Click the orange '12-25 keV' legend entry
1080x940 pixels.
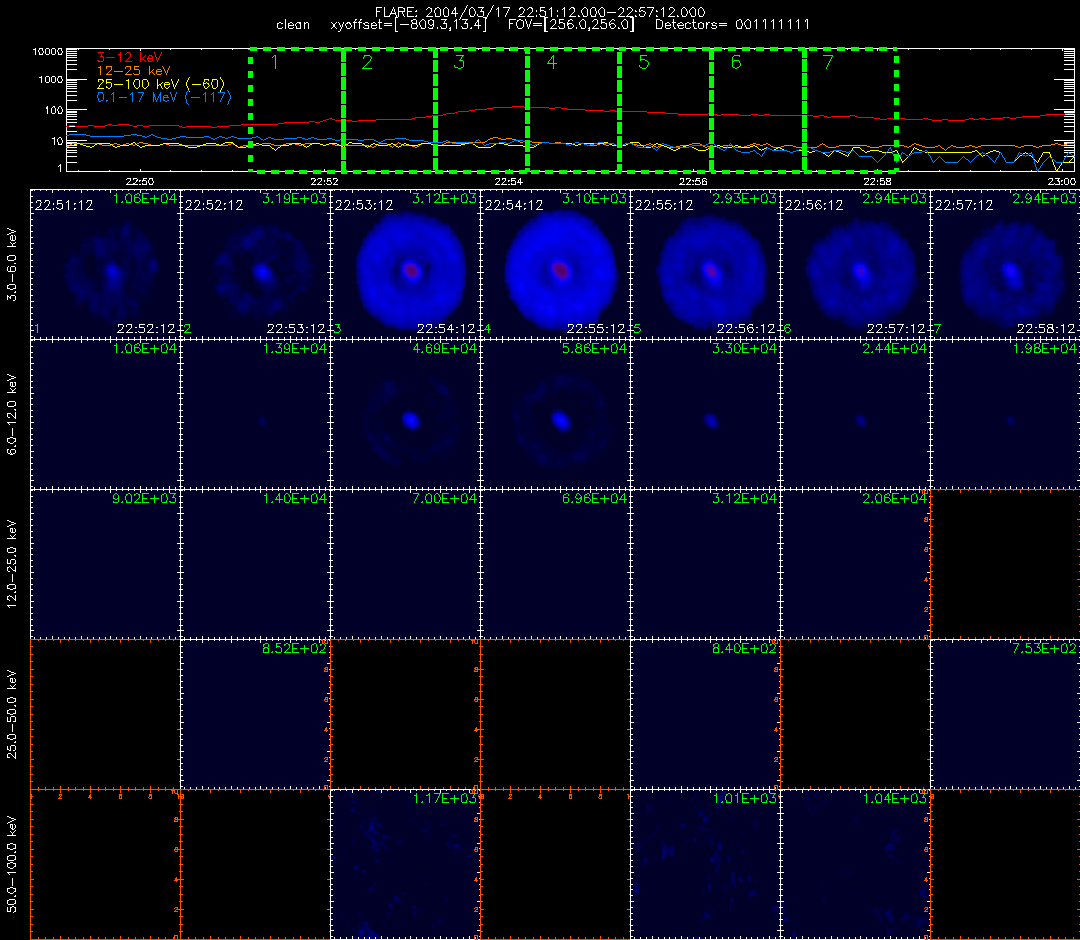pyautogui.click(x=133, y=70)
